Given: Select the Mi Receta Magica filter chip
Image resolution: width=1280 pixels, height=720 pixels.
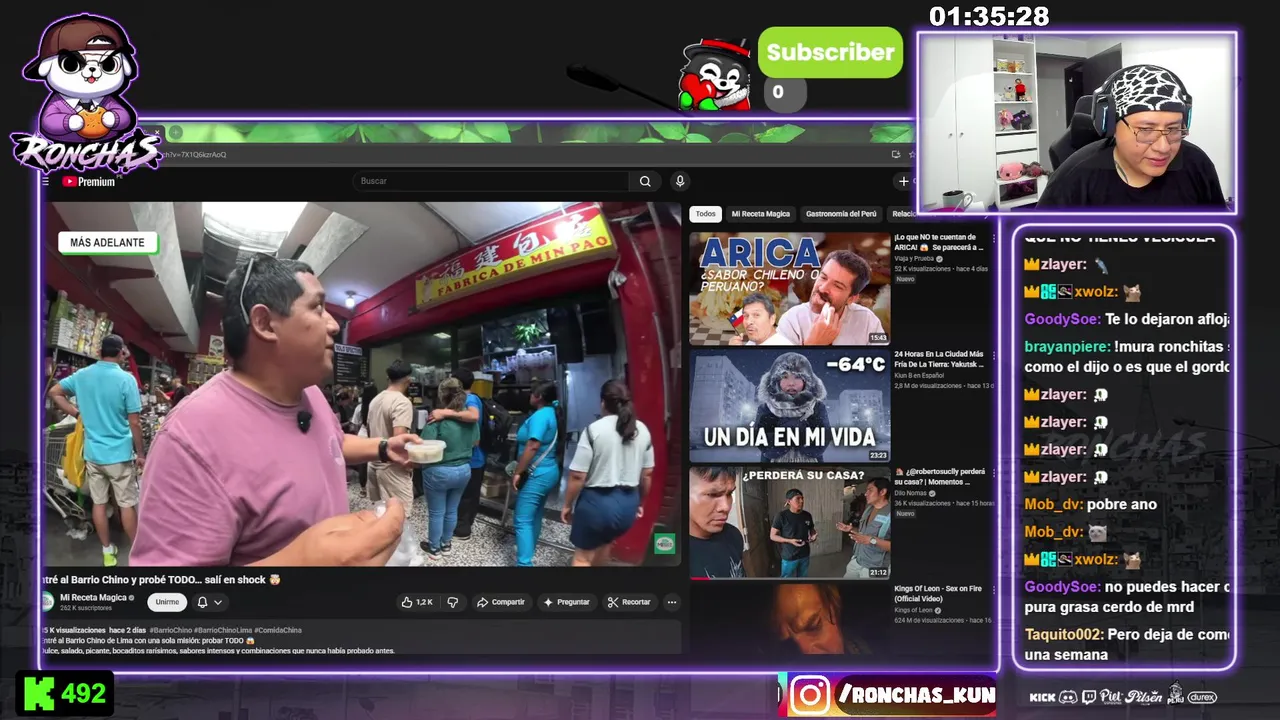Looking at the screenshot, I should (760, 214).
